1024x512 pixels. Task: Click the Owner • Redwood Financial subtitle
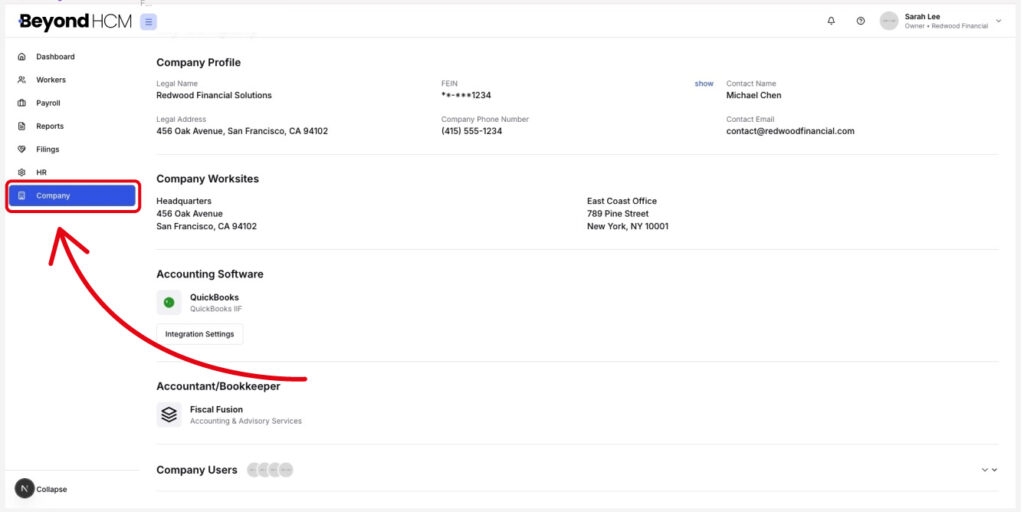(x=946, y=26)
